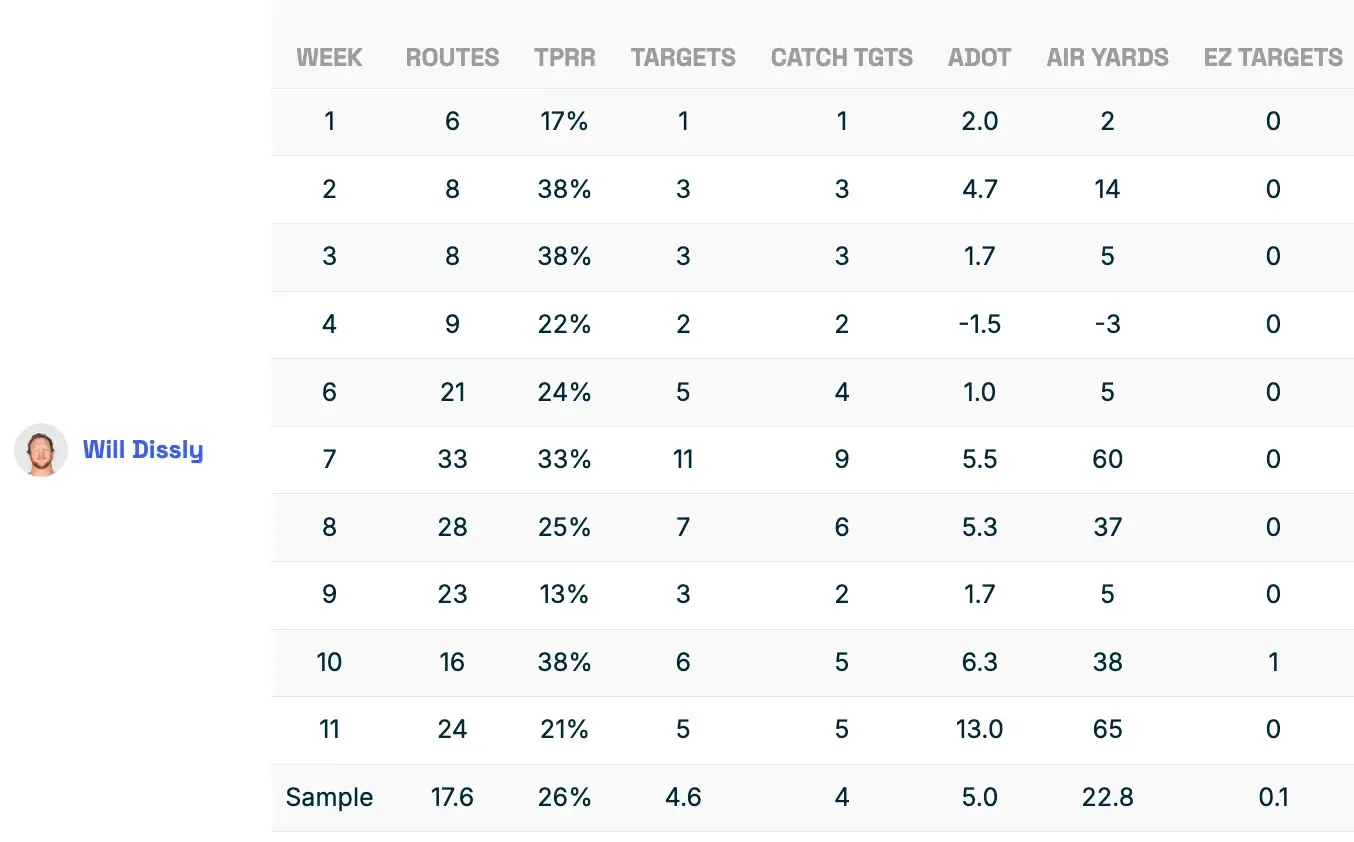Sort by the EZ TARGETS column header
This screenshot has height=842, width=1354.
pos(1273,58)
